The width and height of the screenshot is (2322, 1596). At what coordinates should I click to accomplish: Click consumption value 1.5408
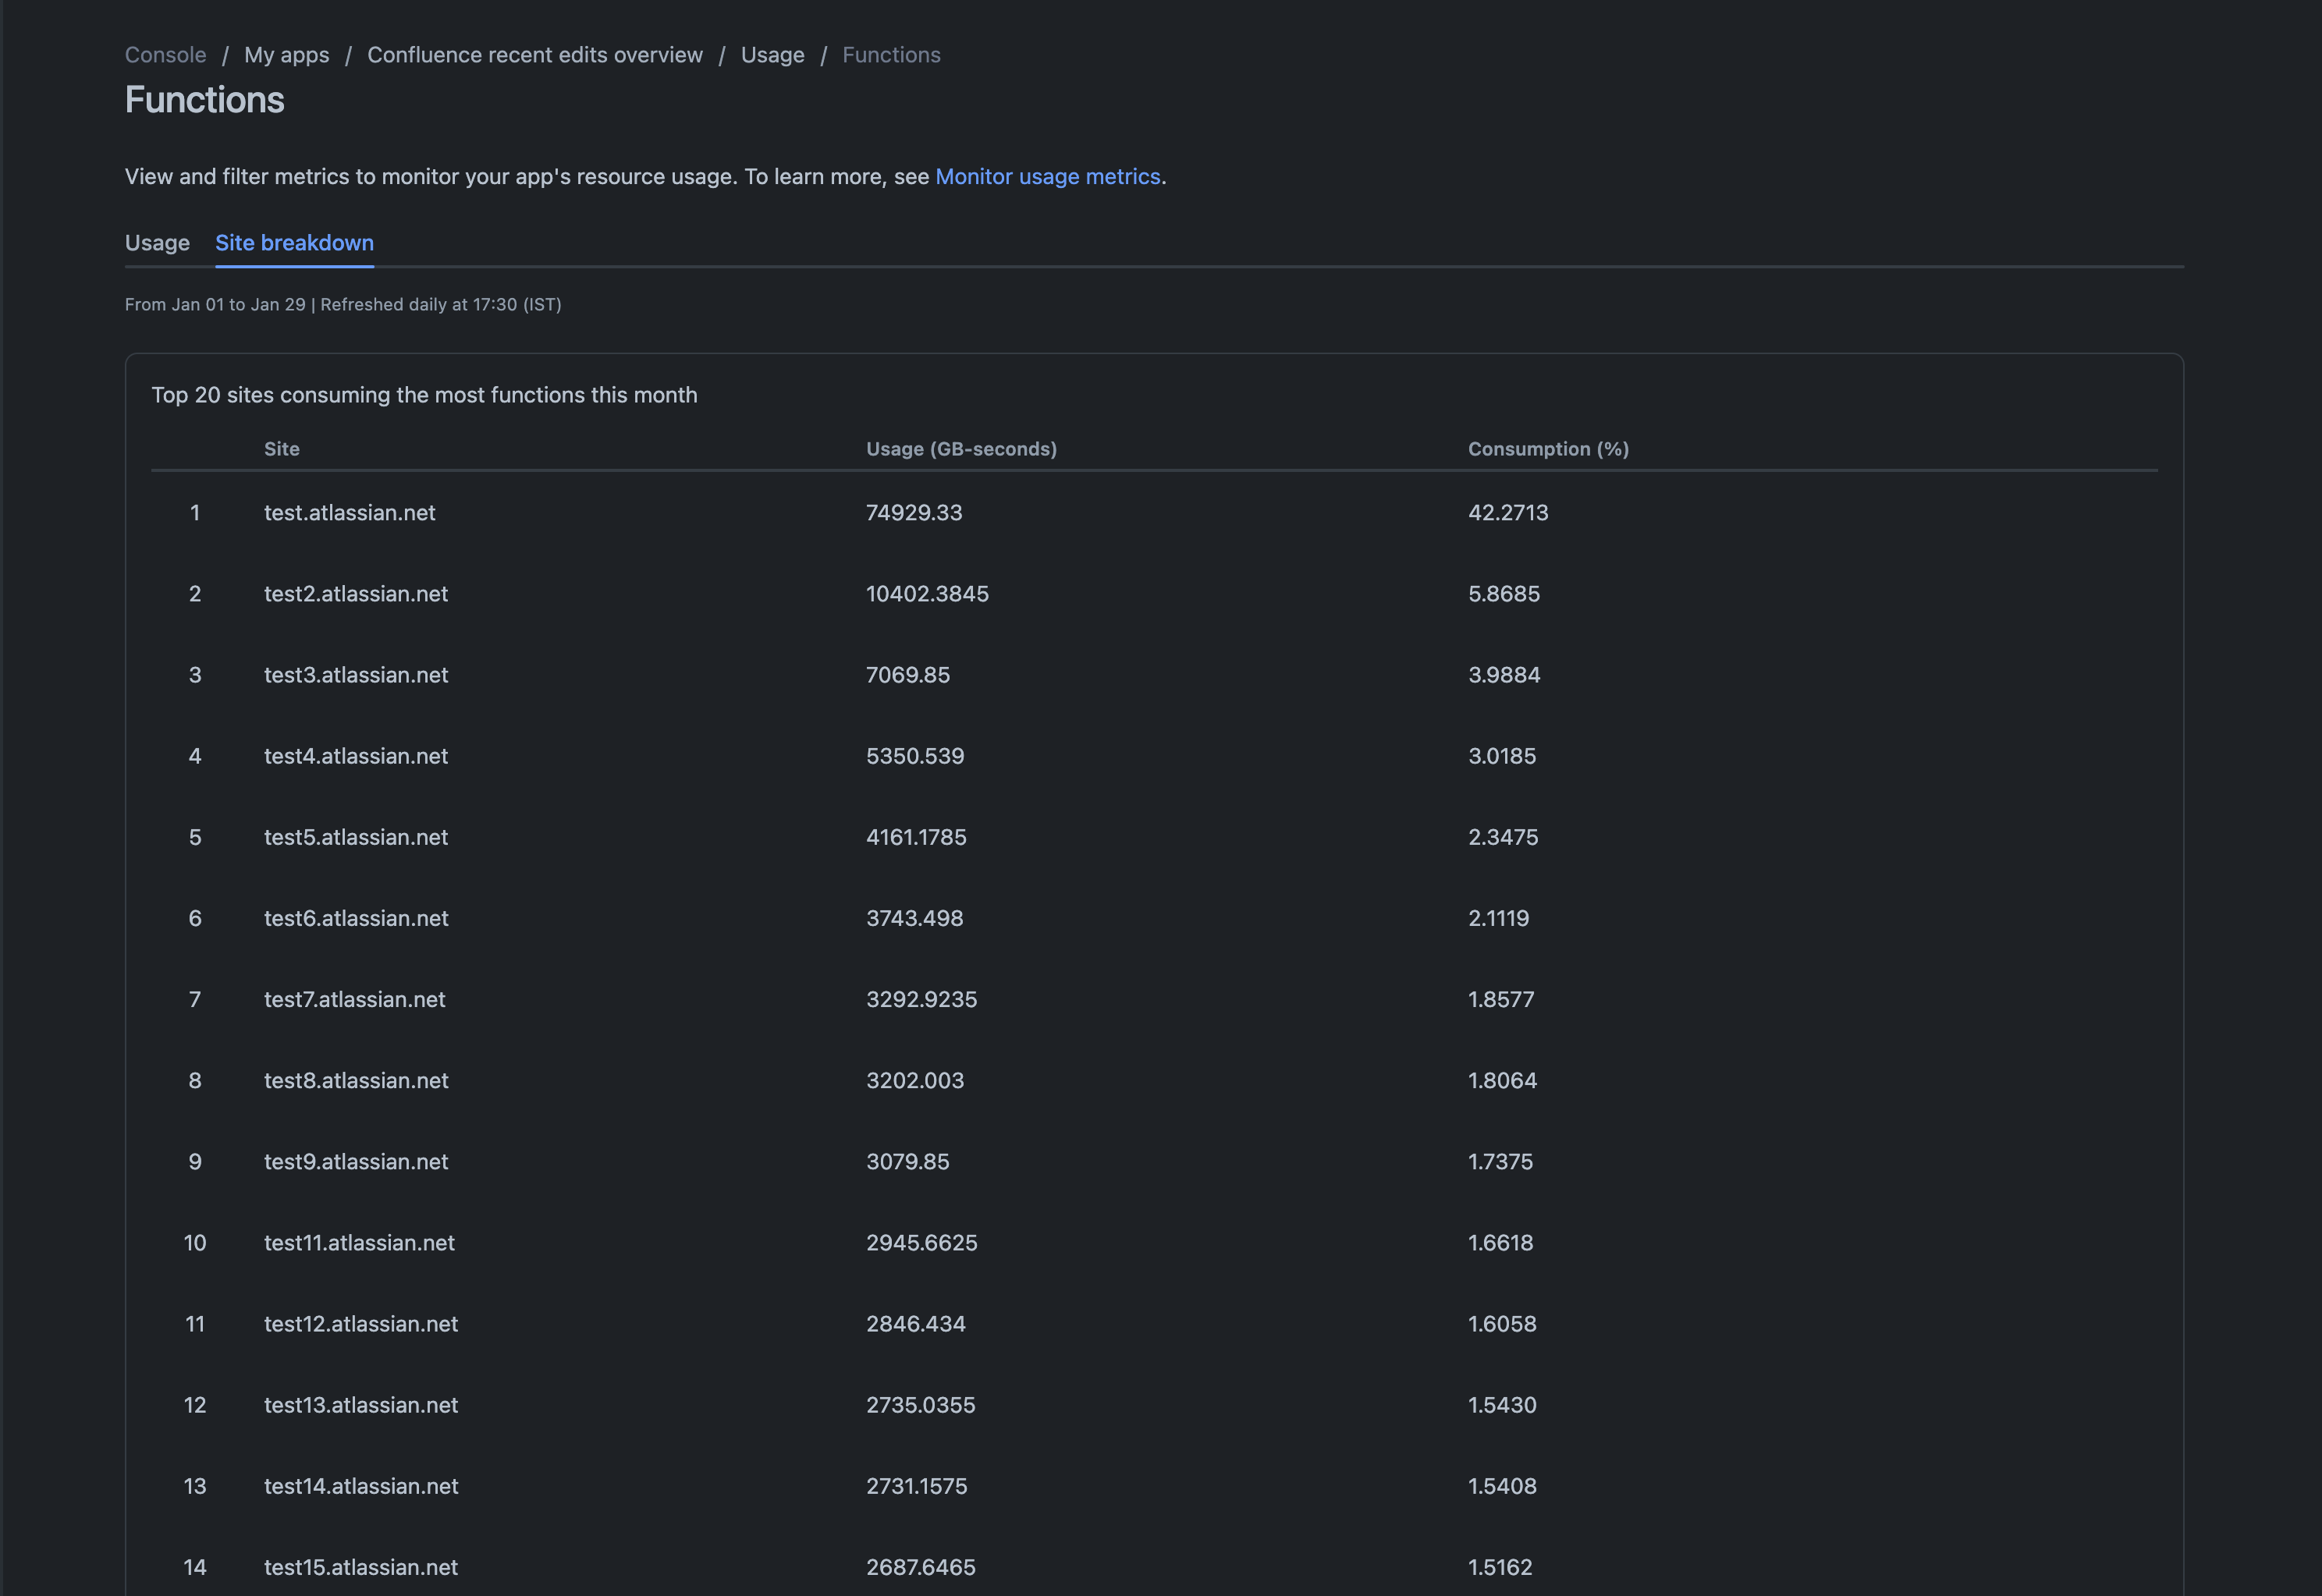1502,1485
